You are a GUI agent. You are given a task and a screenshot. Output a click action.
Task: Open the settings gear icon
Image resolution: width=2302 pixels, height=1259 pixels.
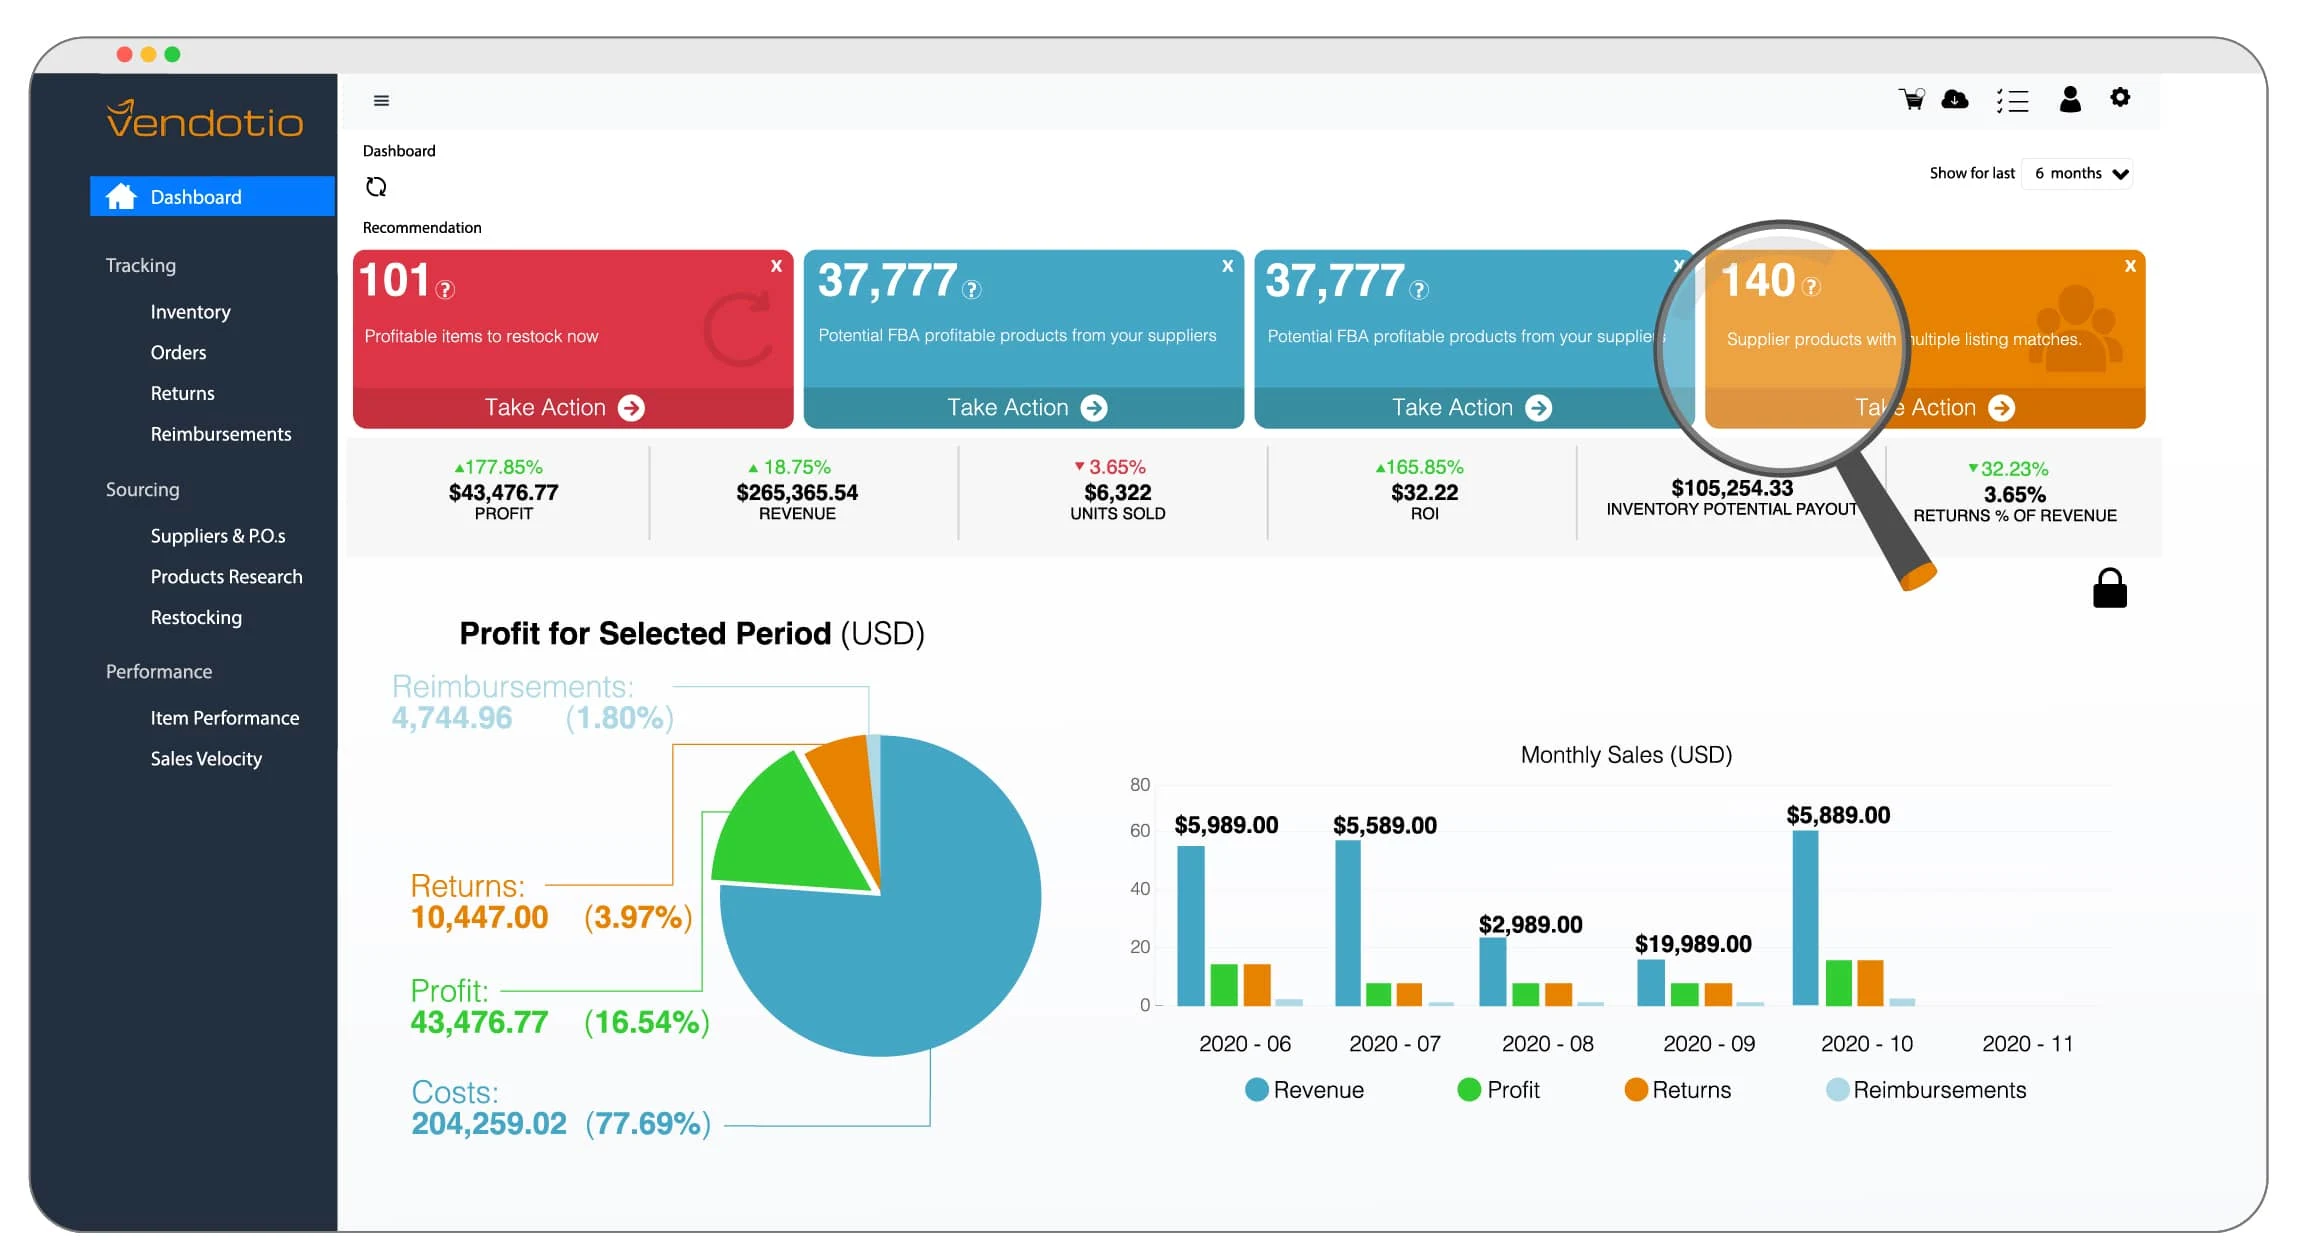[x=2120, y=97]
